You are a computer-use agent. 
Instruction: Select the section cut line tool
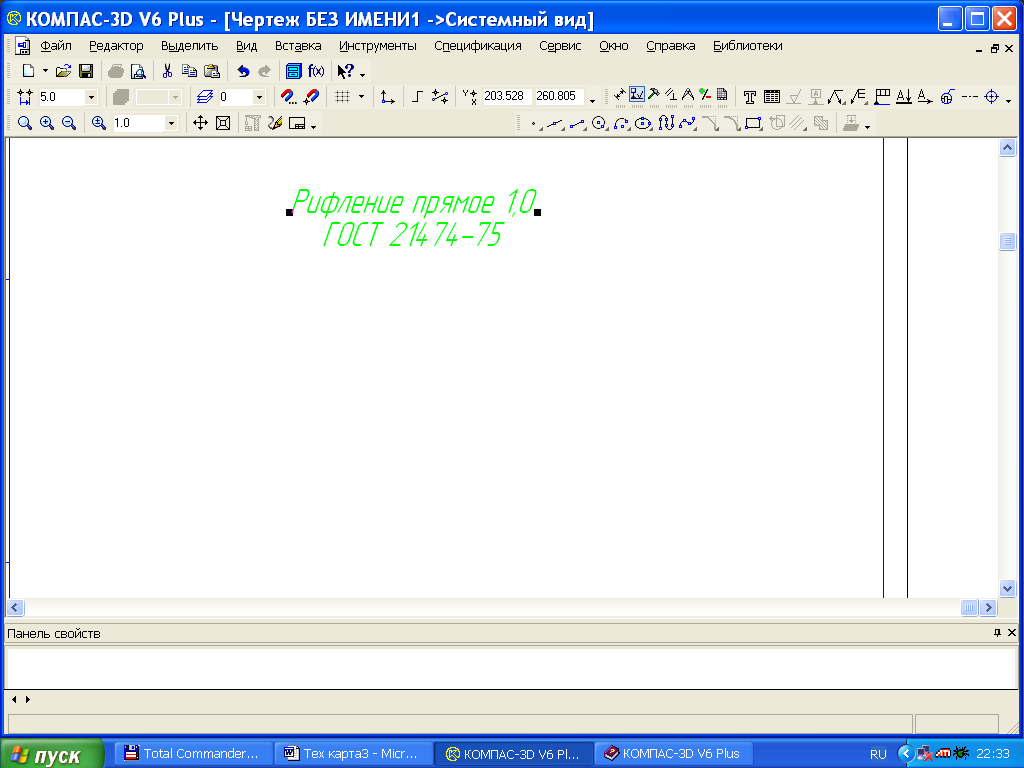(x=904, y=97)
